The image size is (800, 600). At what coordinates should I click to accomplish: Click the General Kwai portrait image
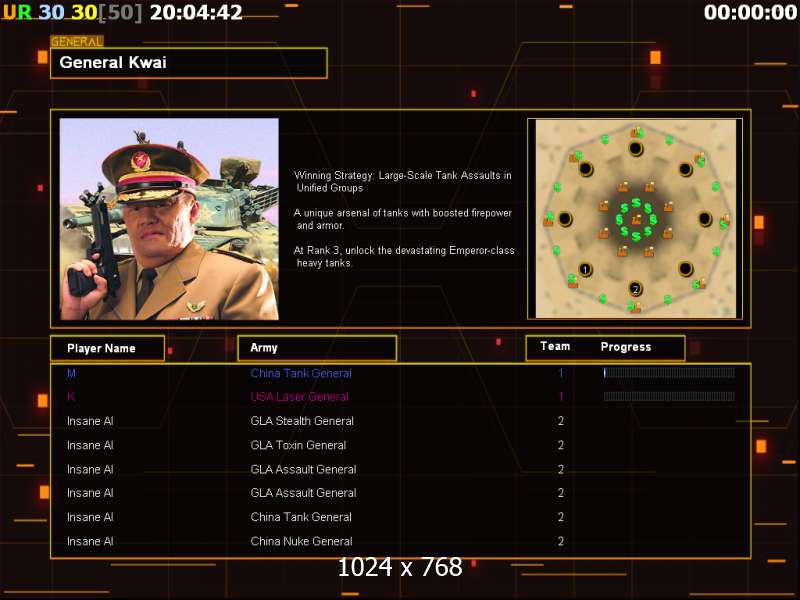(169, 219)
